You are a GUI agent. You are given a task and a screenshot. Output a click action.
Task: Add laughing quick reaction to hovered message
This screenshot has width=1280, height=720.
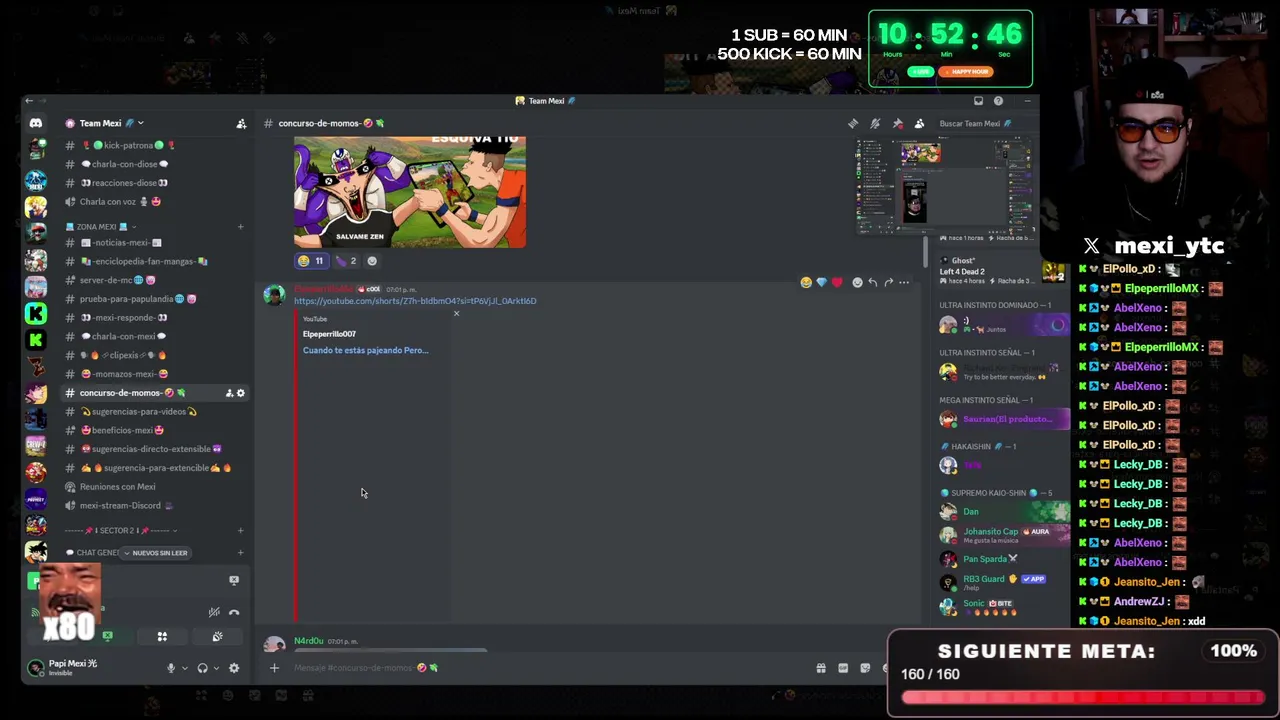click(806, 283)
